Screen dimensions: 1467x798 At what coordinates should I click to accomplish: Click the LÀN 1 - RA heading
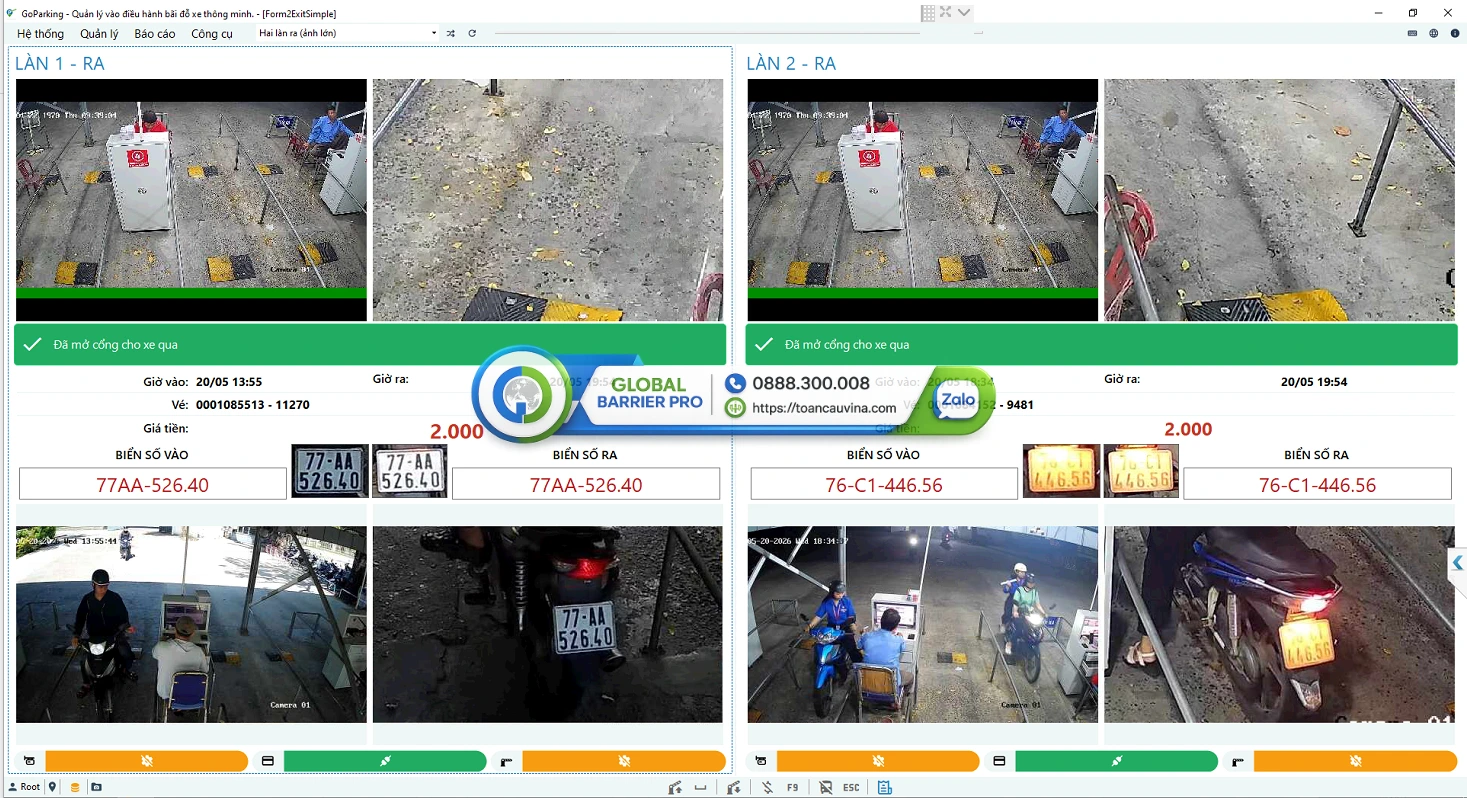pyautogui.click(x=60, y=63)
